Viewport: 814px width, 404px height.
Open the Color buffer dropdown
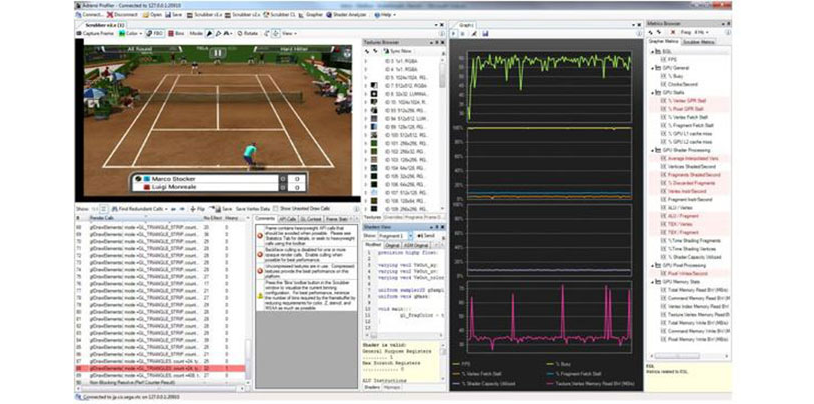pos(130,33)
